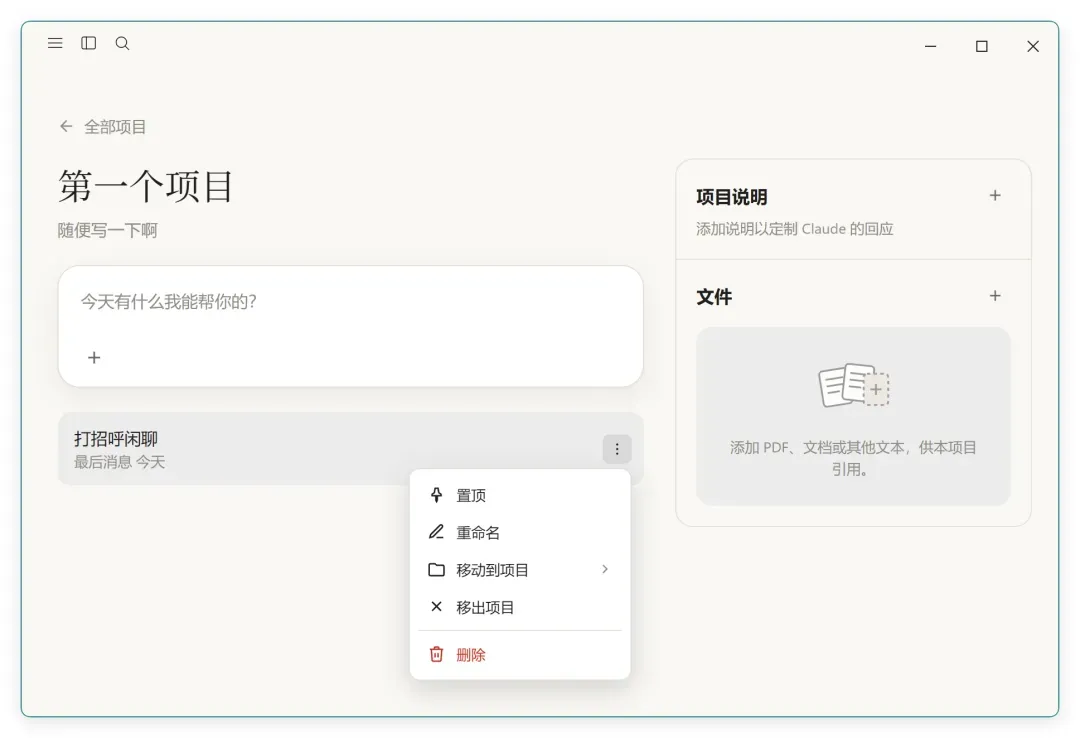Screen dimensions: 1080x738
Task: Click the X icon next to 移出项目
Action: (x=437, y=606)
